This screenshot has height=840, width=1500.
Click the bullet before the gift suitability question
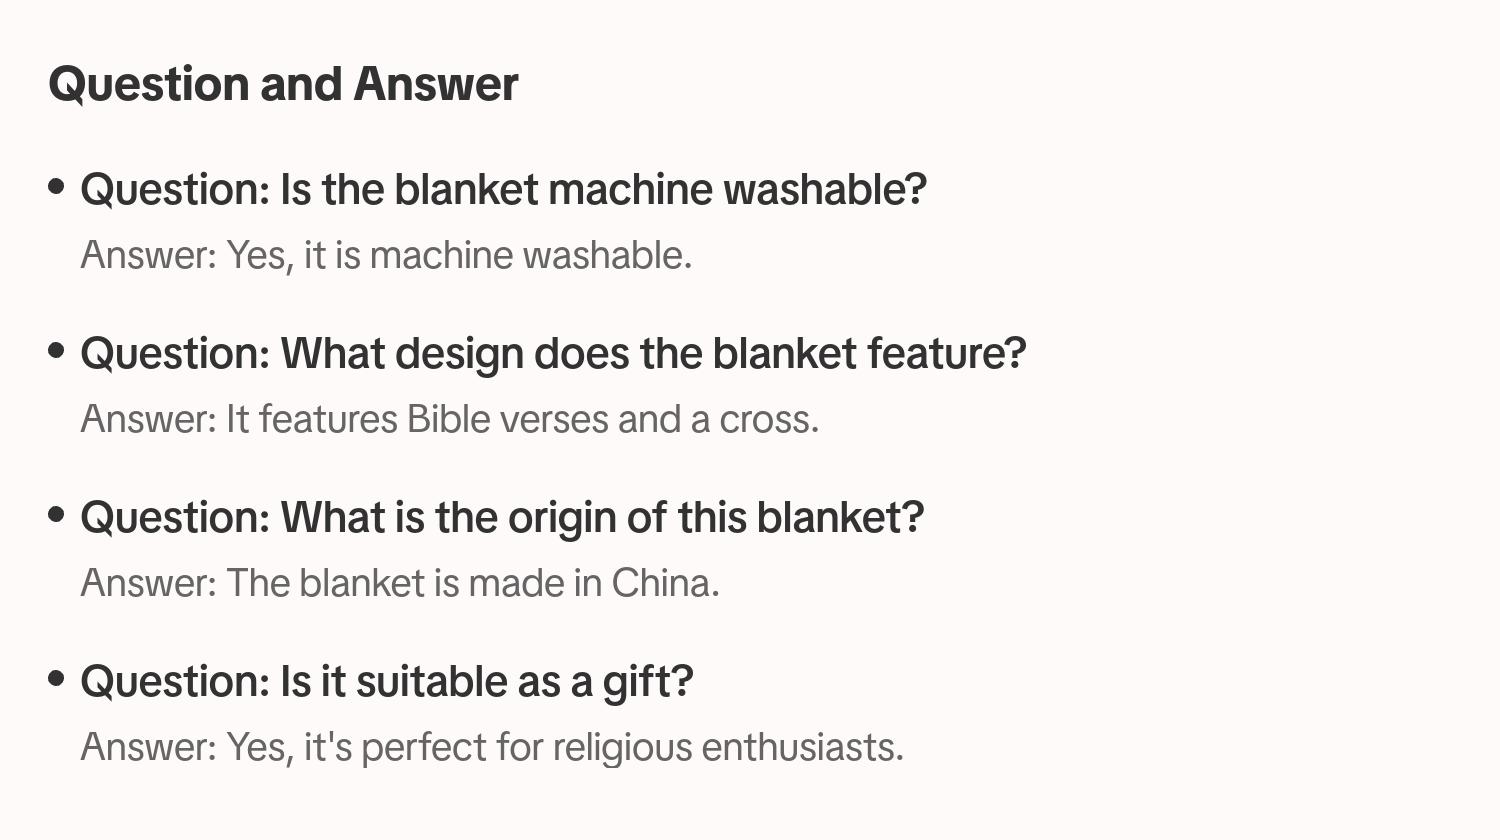(x=57, y=678)
